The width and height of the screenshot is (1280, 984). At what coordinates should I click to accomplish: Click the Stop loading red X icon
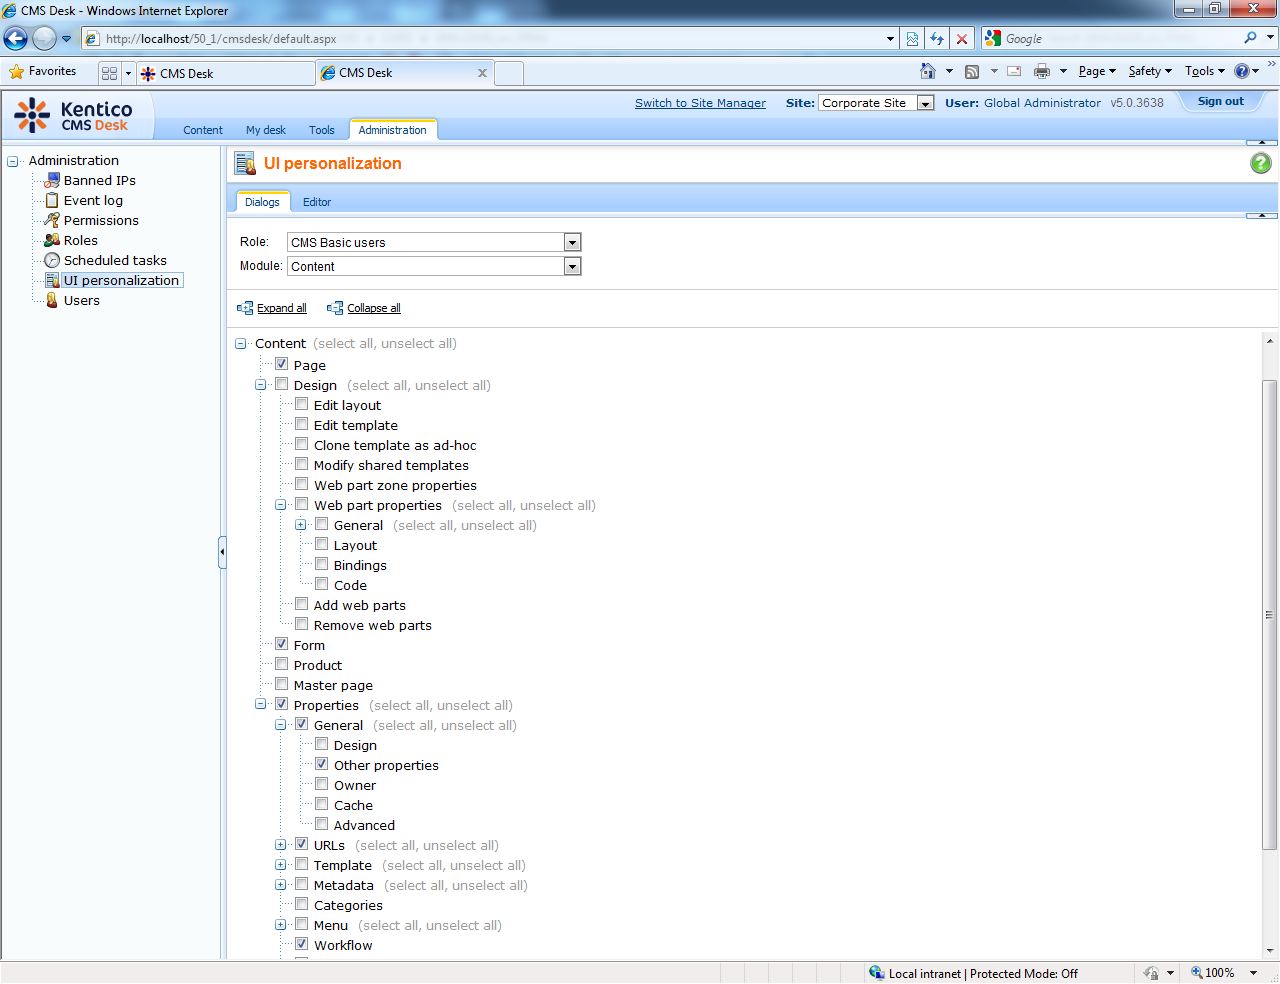coord(962,39)
